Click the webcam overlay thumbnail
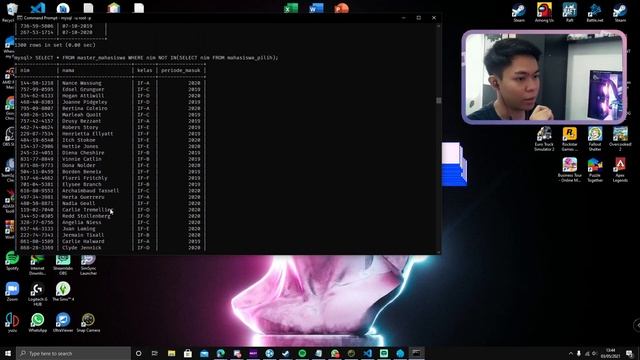The width and height of the screenshot is (640, 360). click(544, 77)
